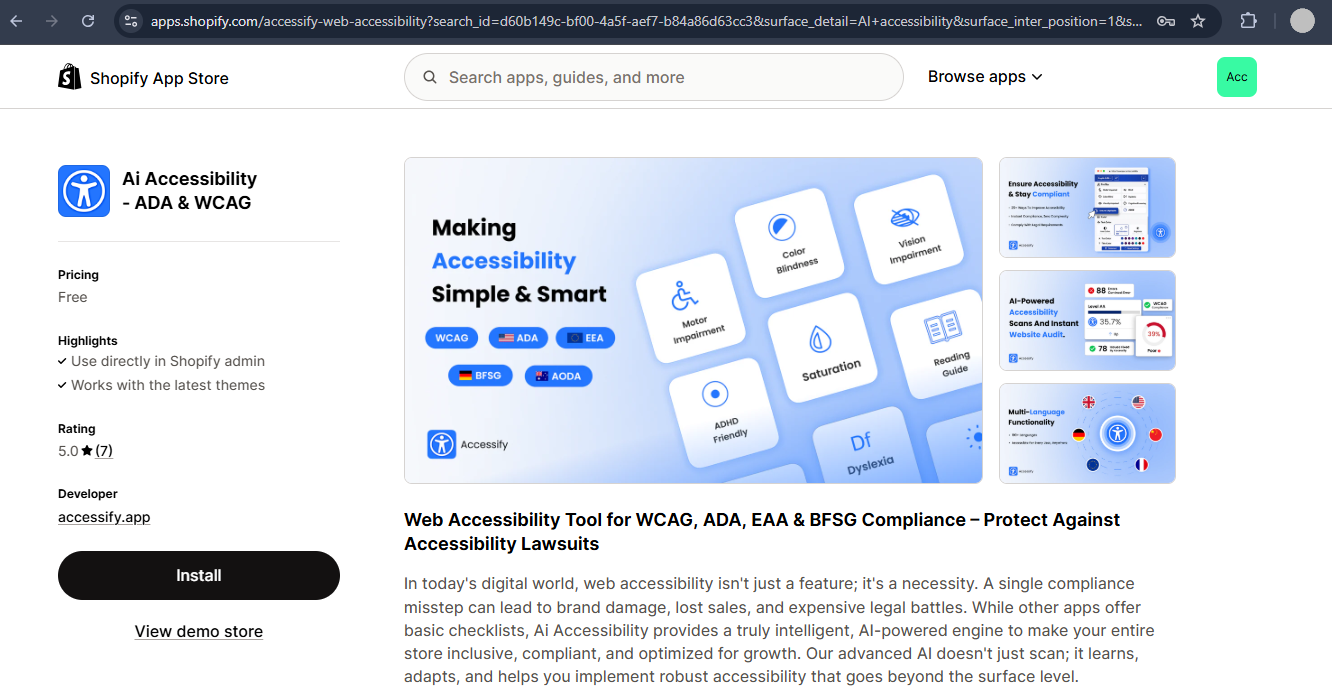Viewport: 1332px width, 699px height.
Task: Open the browser extensions puzzle icon
Action: coord(1248,20)
